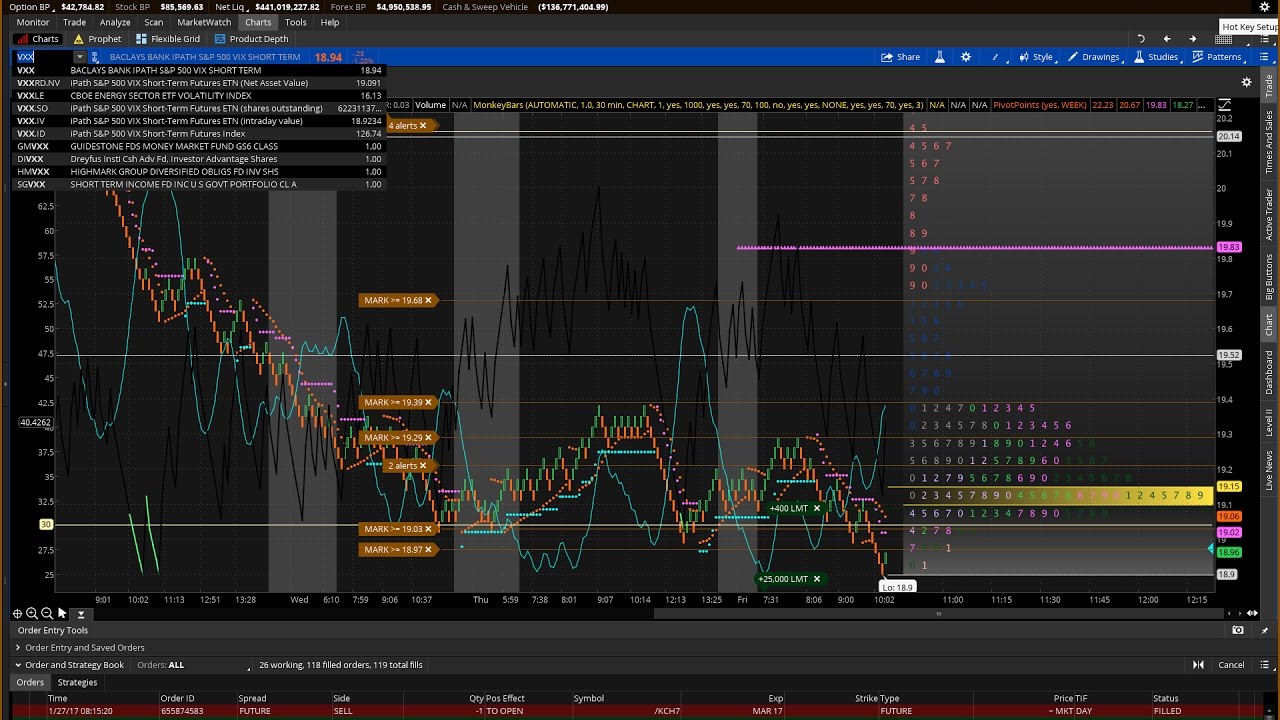Open the Trade tab

pyautogui.click(x=74, y=22)
